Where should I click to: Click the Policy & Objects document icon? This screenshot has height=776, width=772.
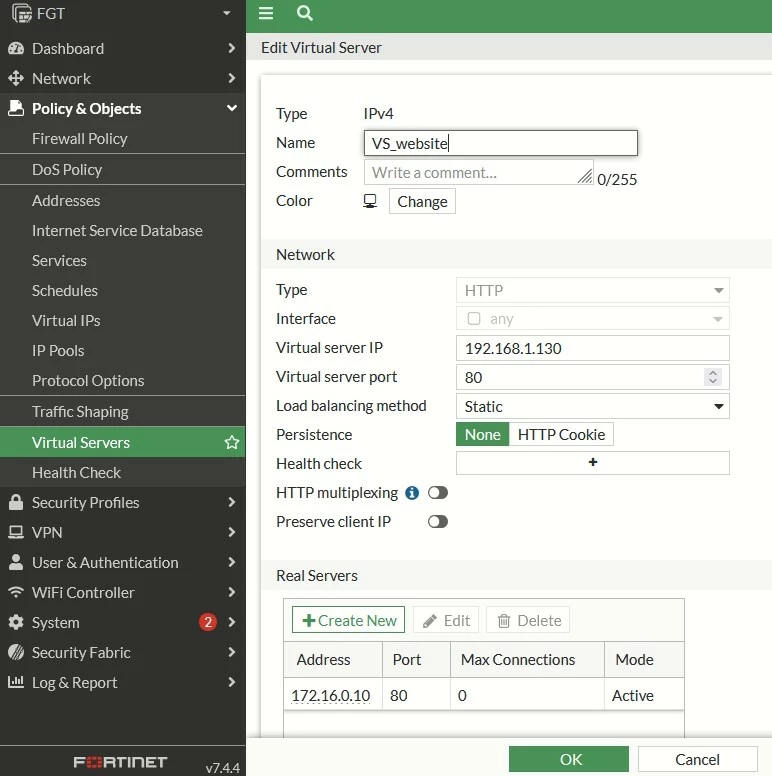tap(16, 108)
